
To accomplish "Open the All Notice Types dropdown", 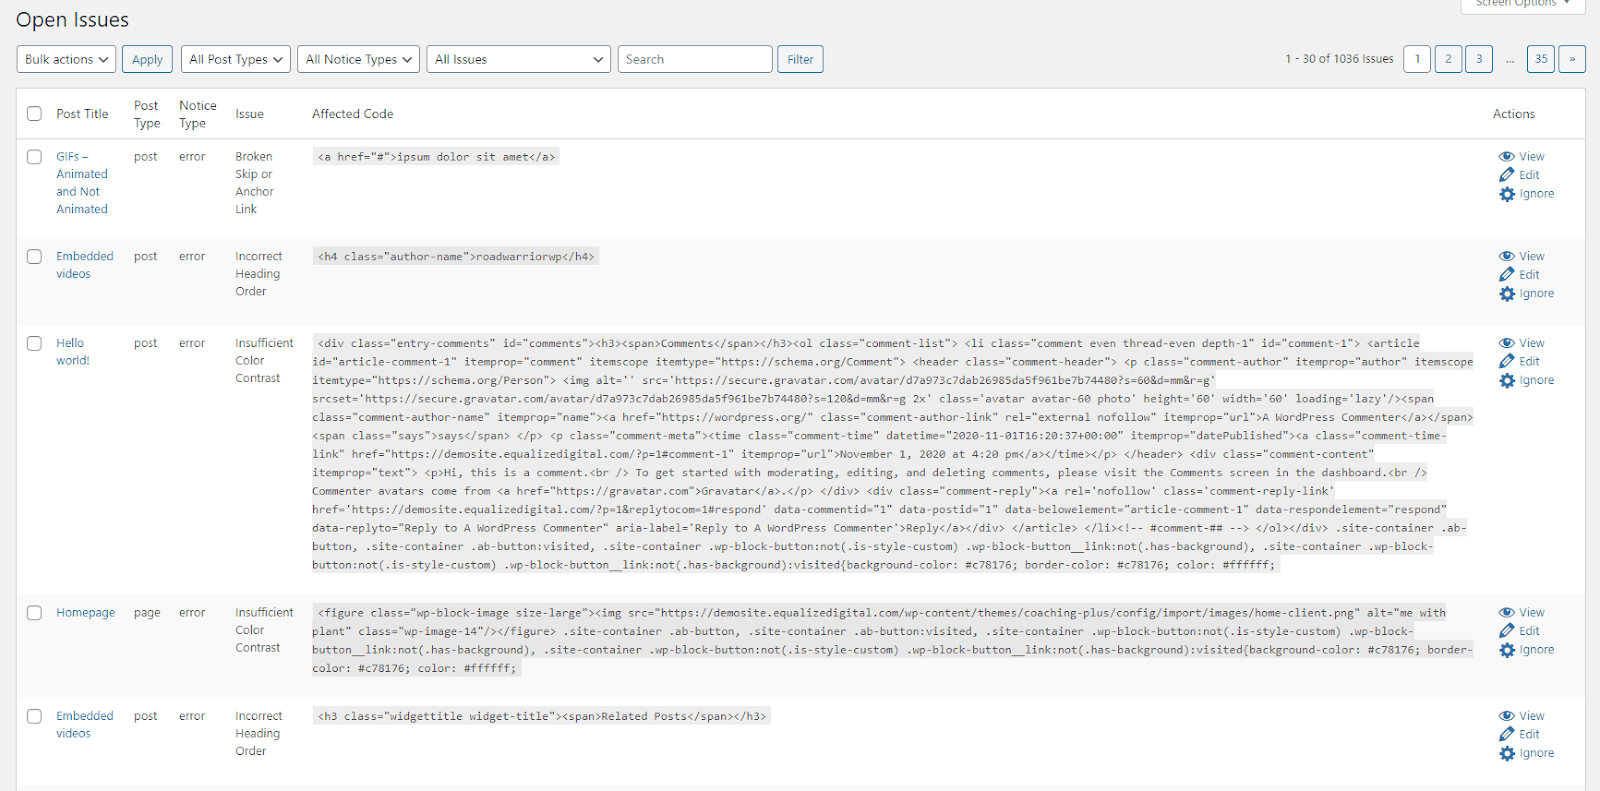I will tap(358, 59).
